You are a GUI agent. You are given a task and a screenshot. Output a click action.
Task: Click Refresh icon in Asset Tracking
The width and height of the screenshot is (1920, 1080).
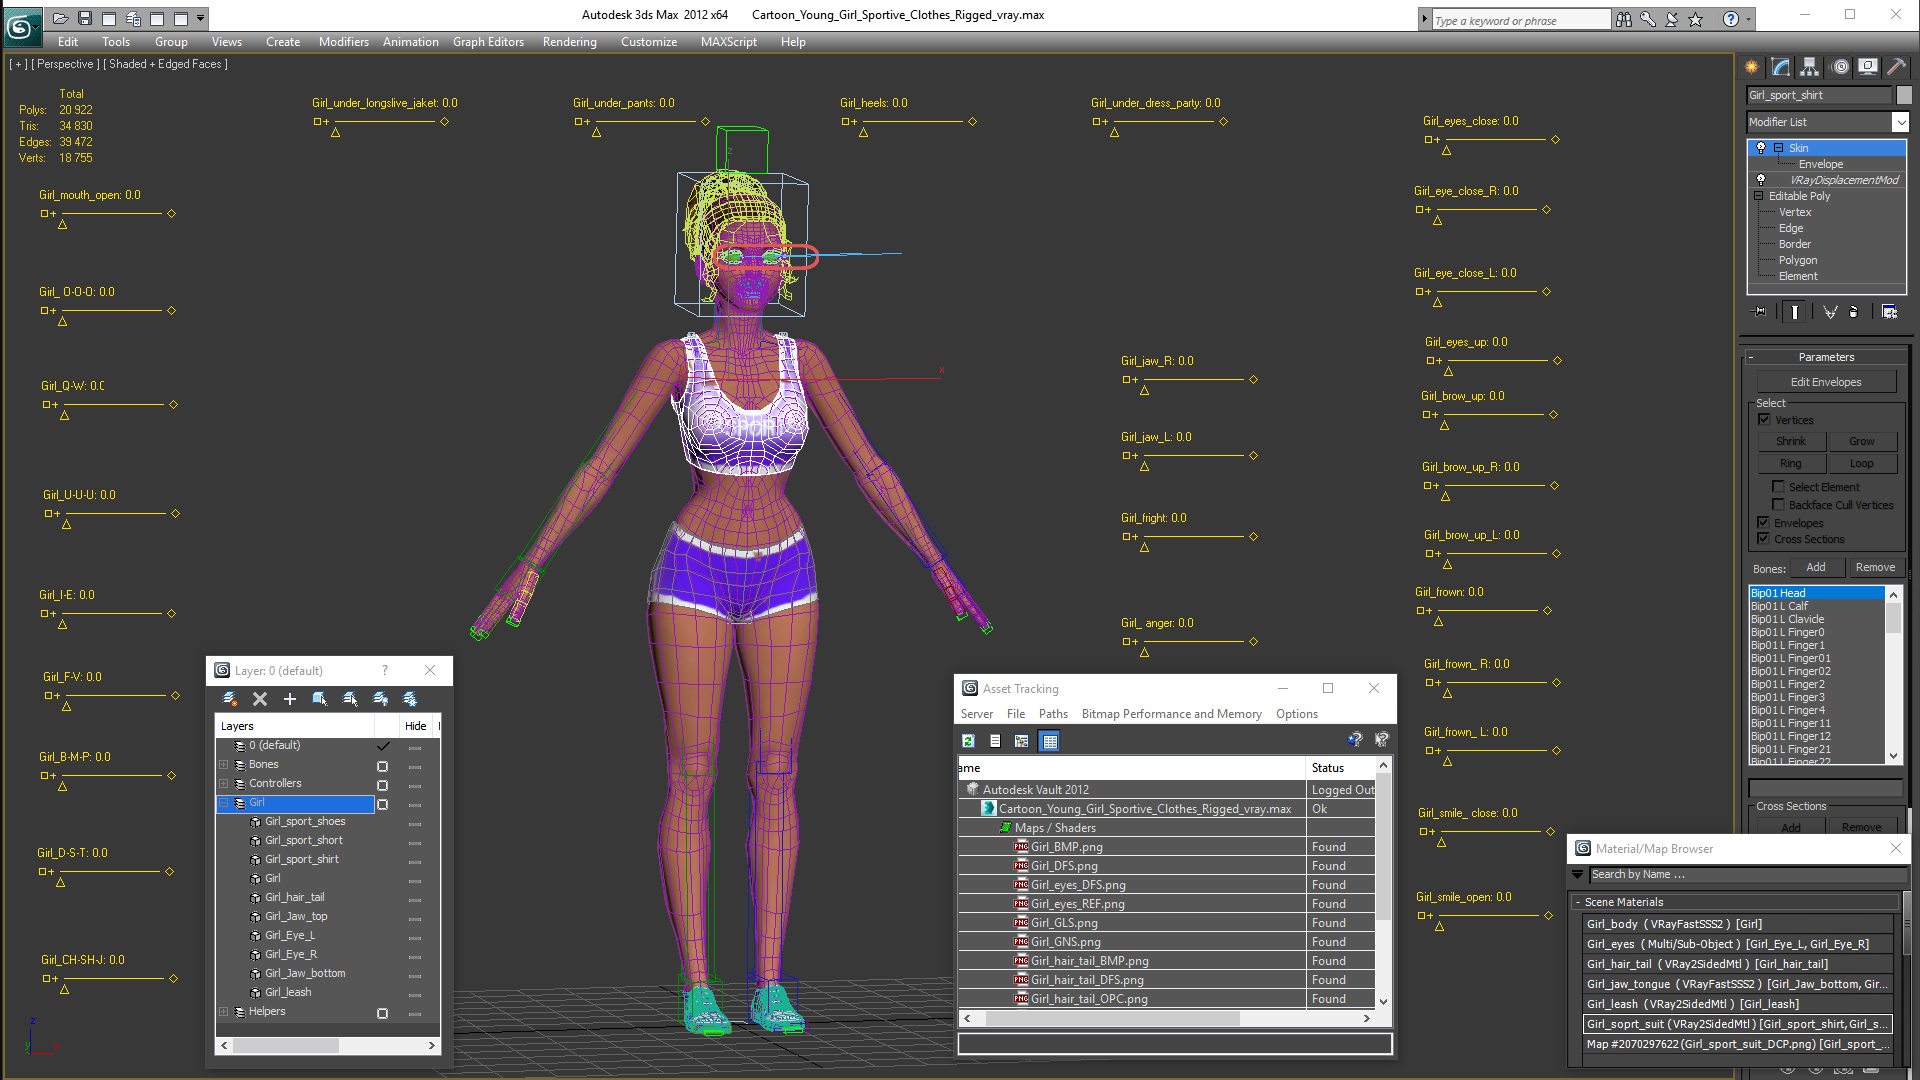click(968, 741)
